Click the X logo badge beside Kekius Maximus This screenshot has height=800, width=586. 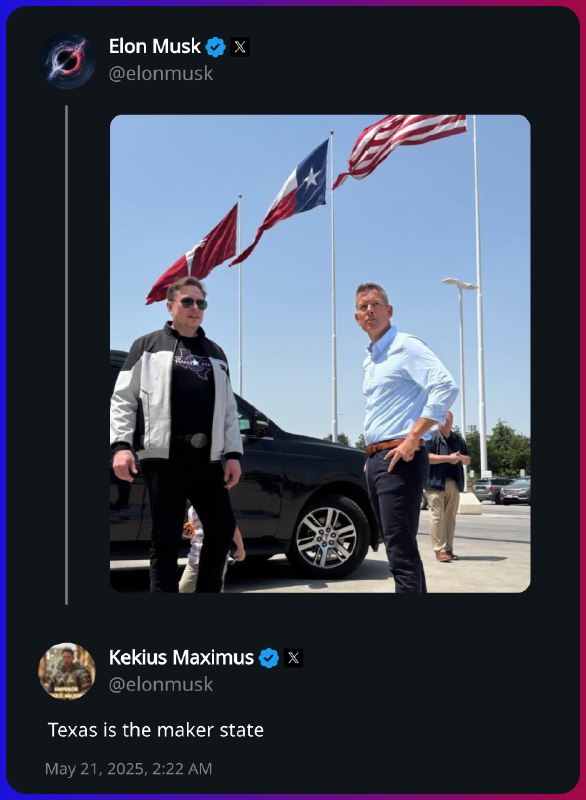[293, 658]
